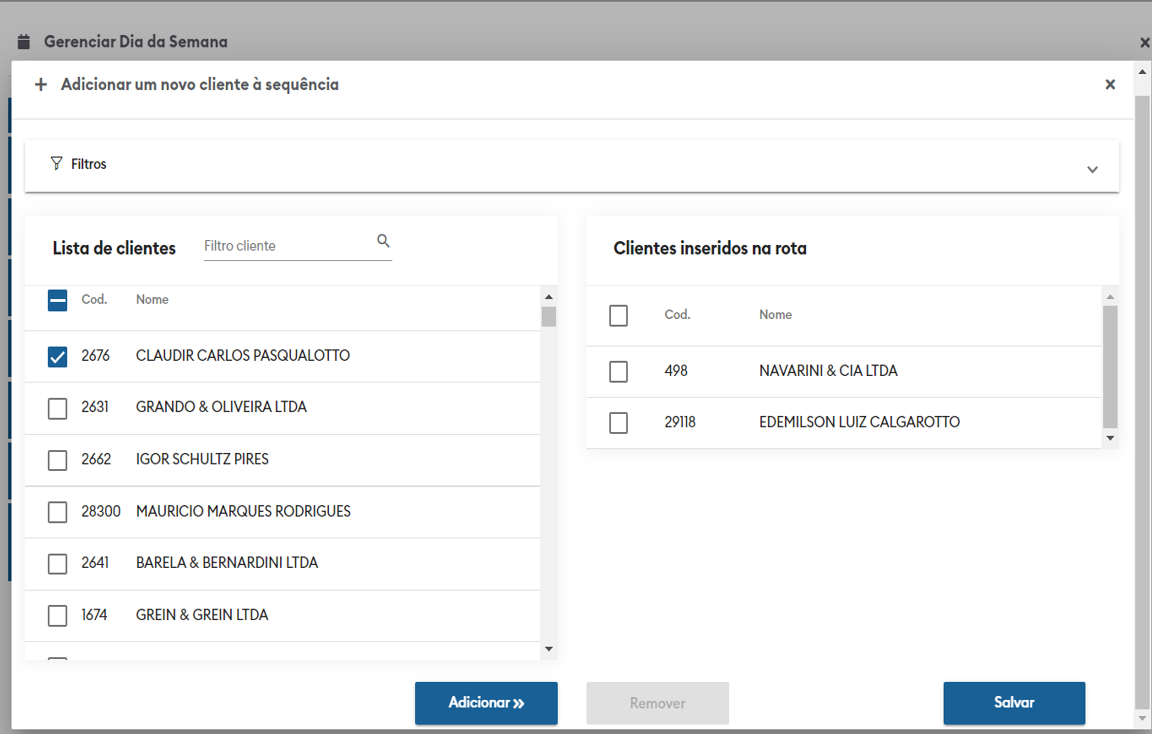Uncheck the CLAUDIR CARLOS PASQUALOTTO checkbox
The image size is (1152, 734).
click(x=58, y=356)
